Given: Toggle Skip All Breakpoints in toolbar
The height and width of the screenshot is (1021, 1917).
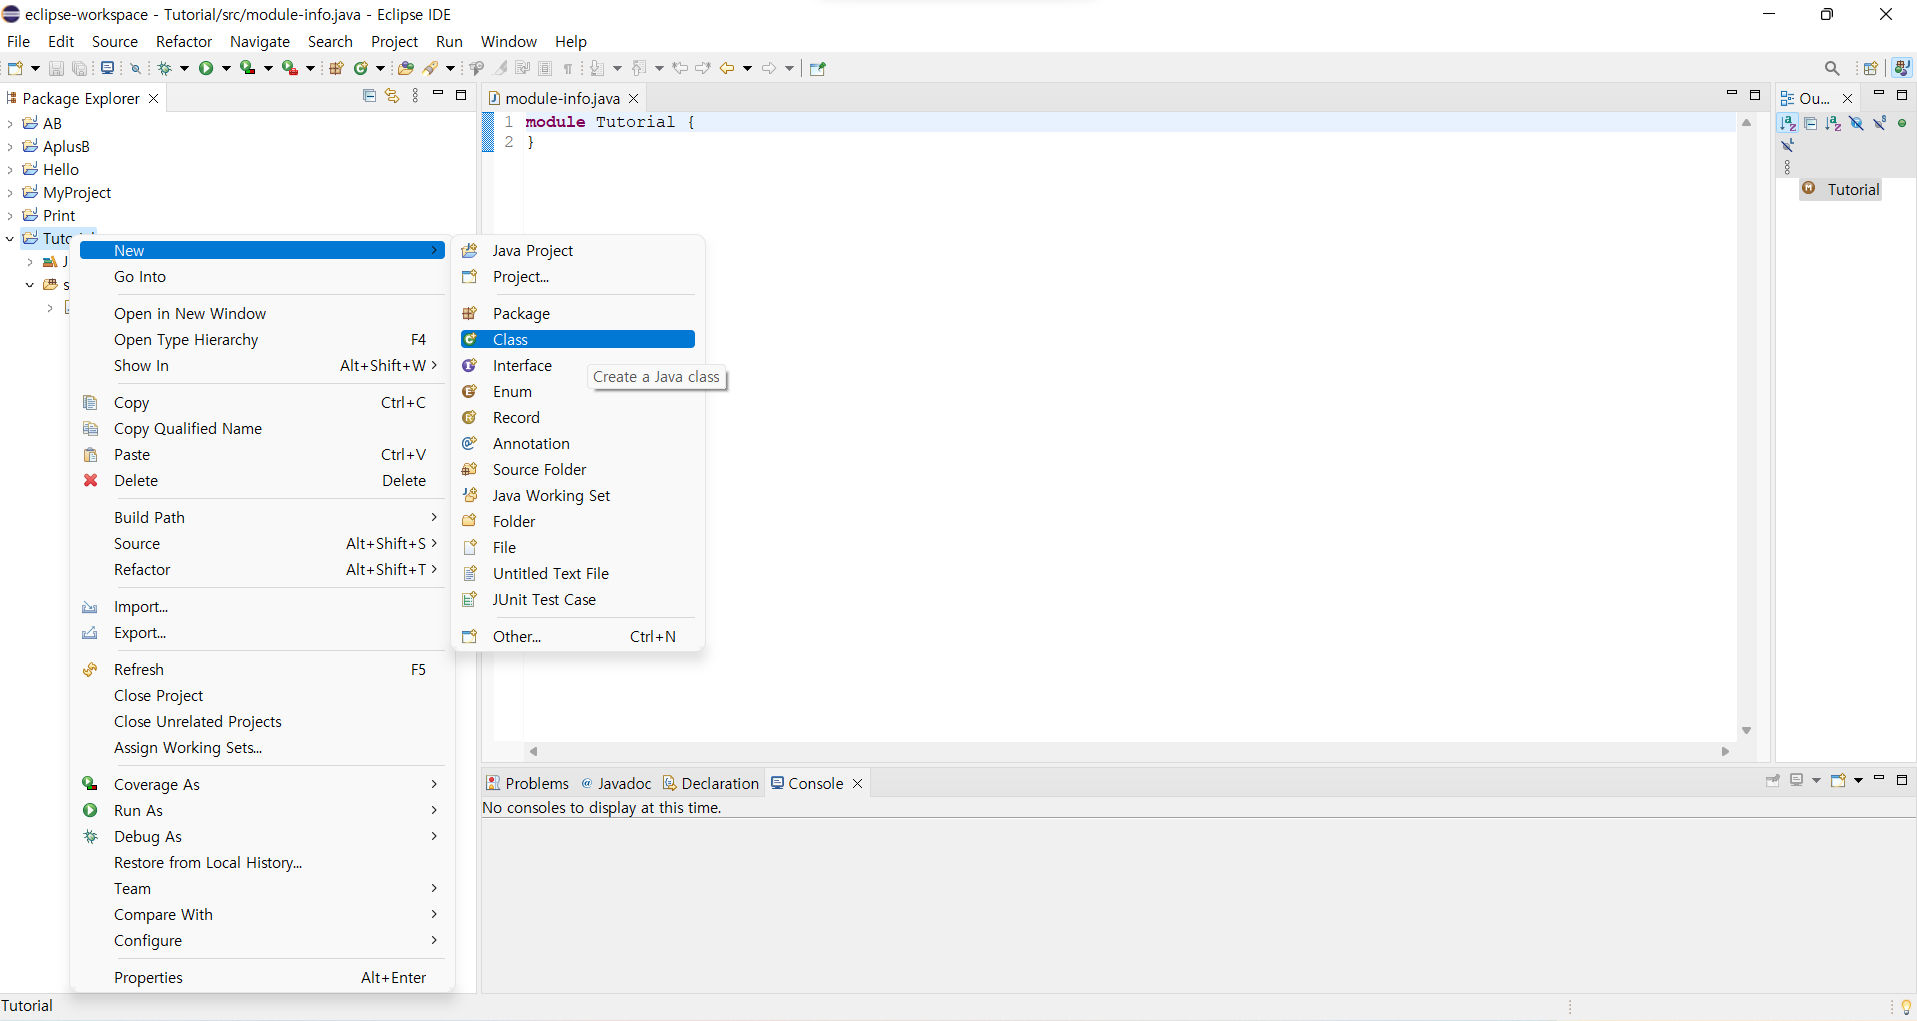Looking at the screenshot, I should click(136, 68).
